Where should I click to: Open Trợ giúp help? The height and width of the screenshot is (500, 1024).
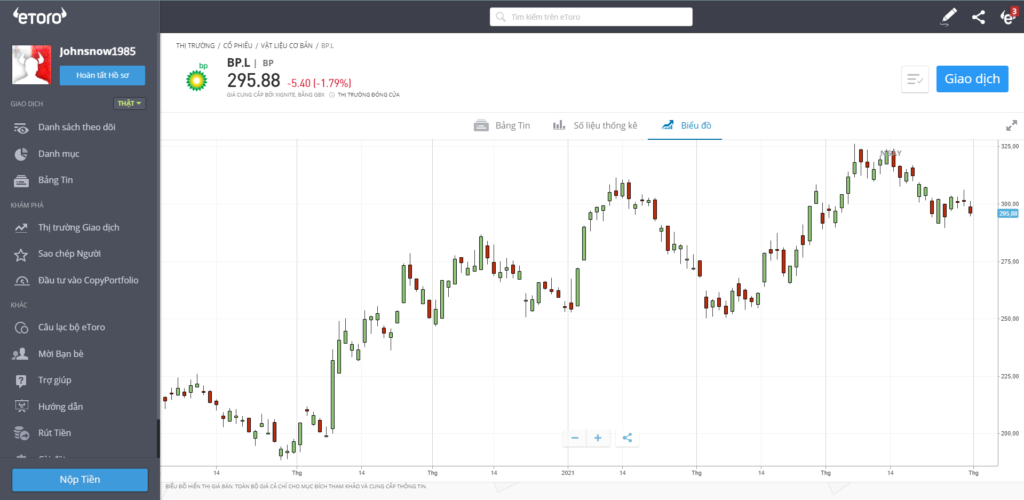point(55,380)
